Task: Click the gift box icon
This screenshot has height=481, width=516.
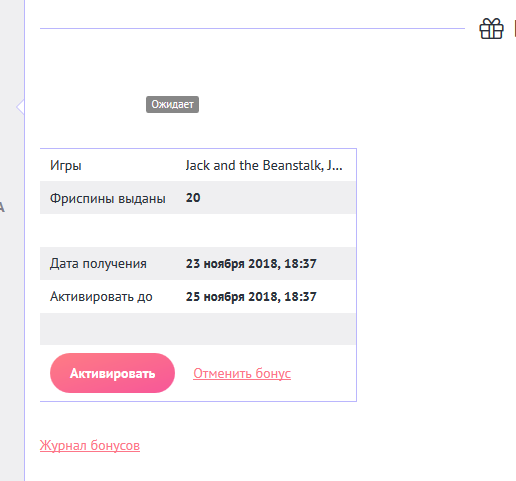Action: click(x=491, y=29)
